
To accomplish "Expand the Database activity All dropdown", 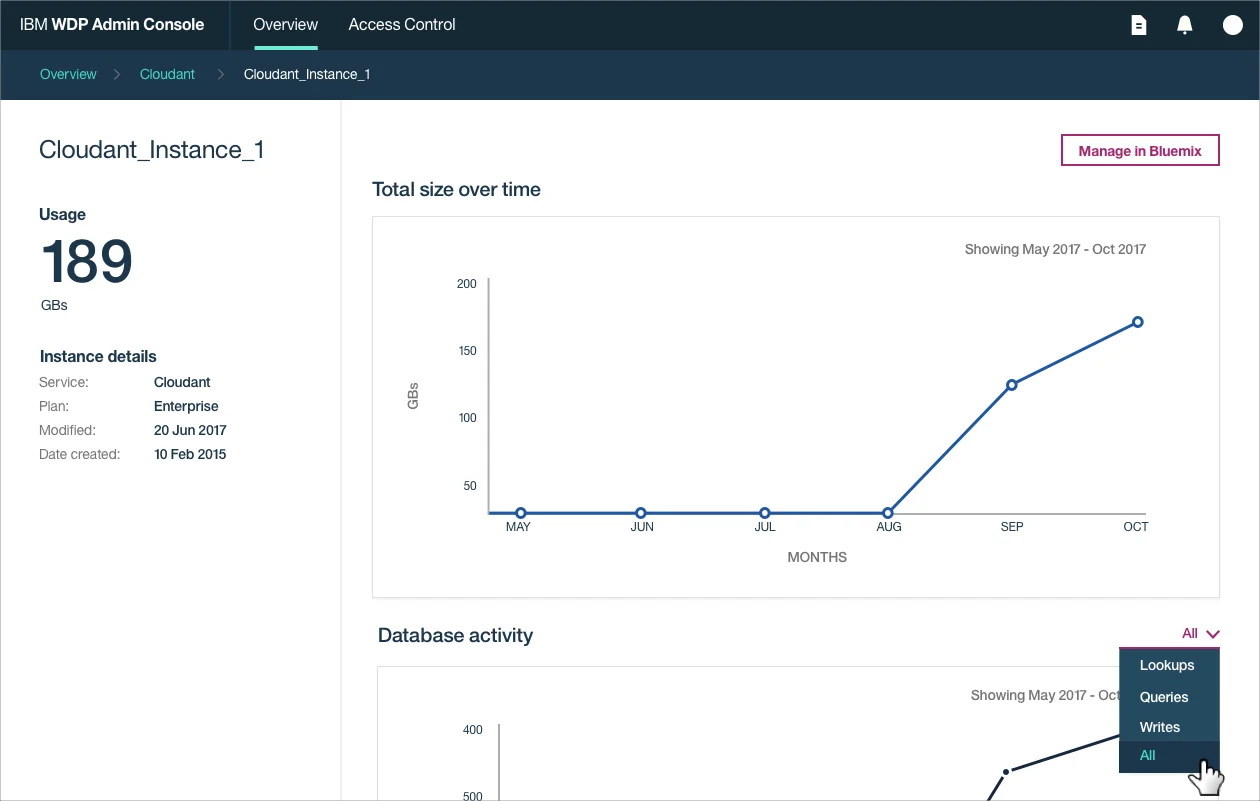I will click(x=1200, y=633).
